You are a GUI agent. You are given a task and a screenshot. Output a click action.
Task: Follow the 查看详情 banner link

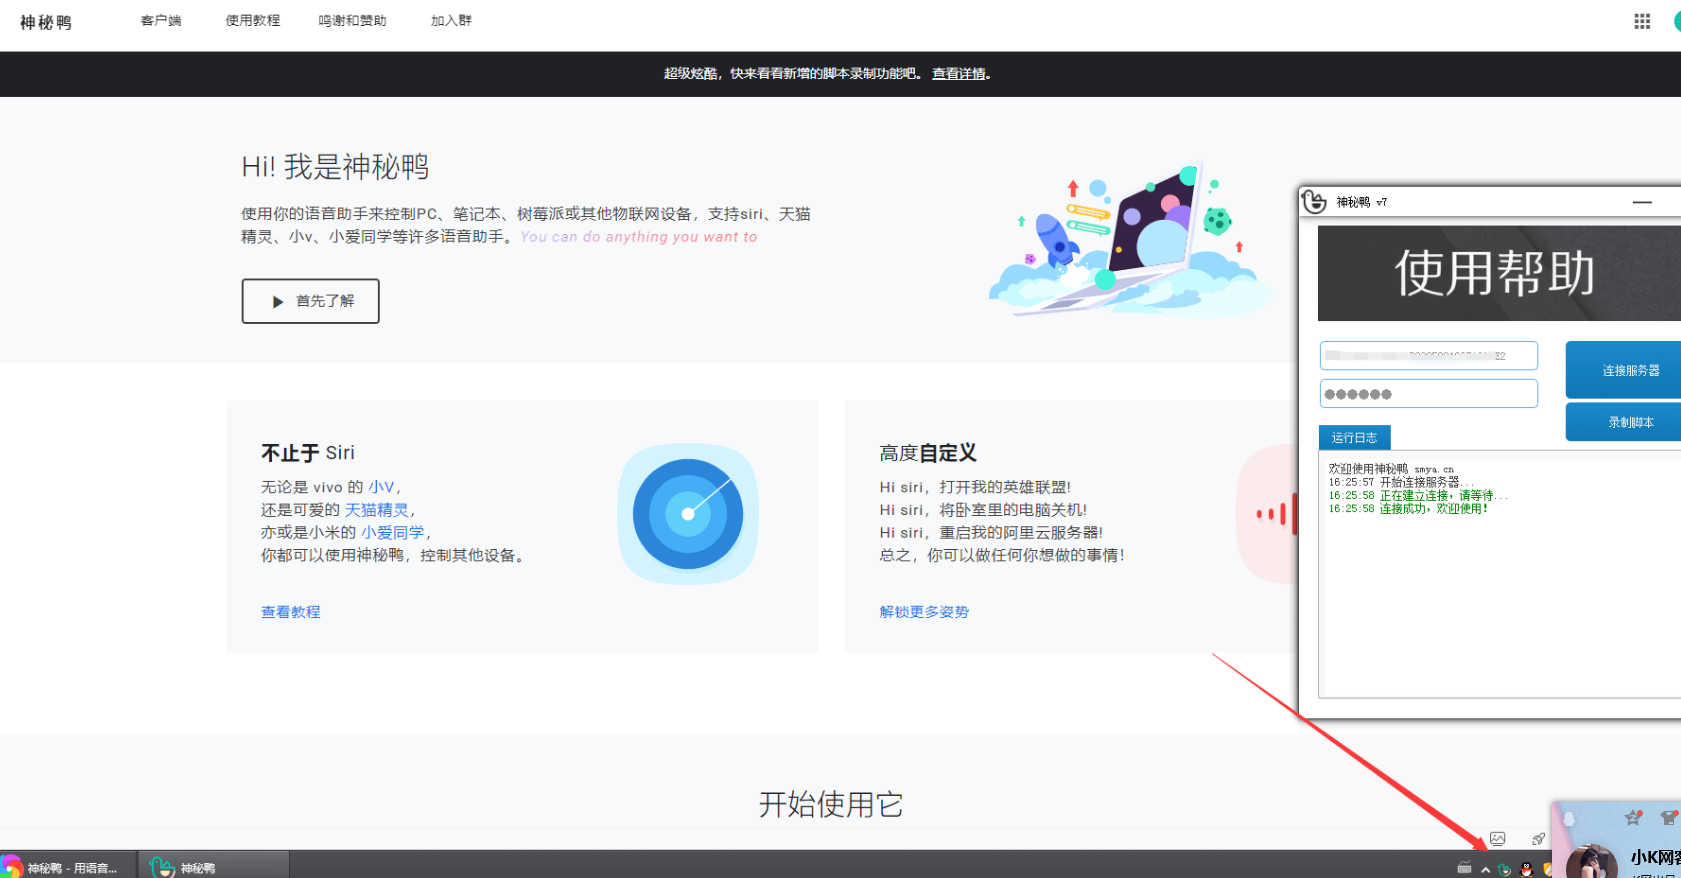(960, 74)
